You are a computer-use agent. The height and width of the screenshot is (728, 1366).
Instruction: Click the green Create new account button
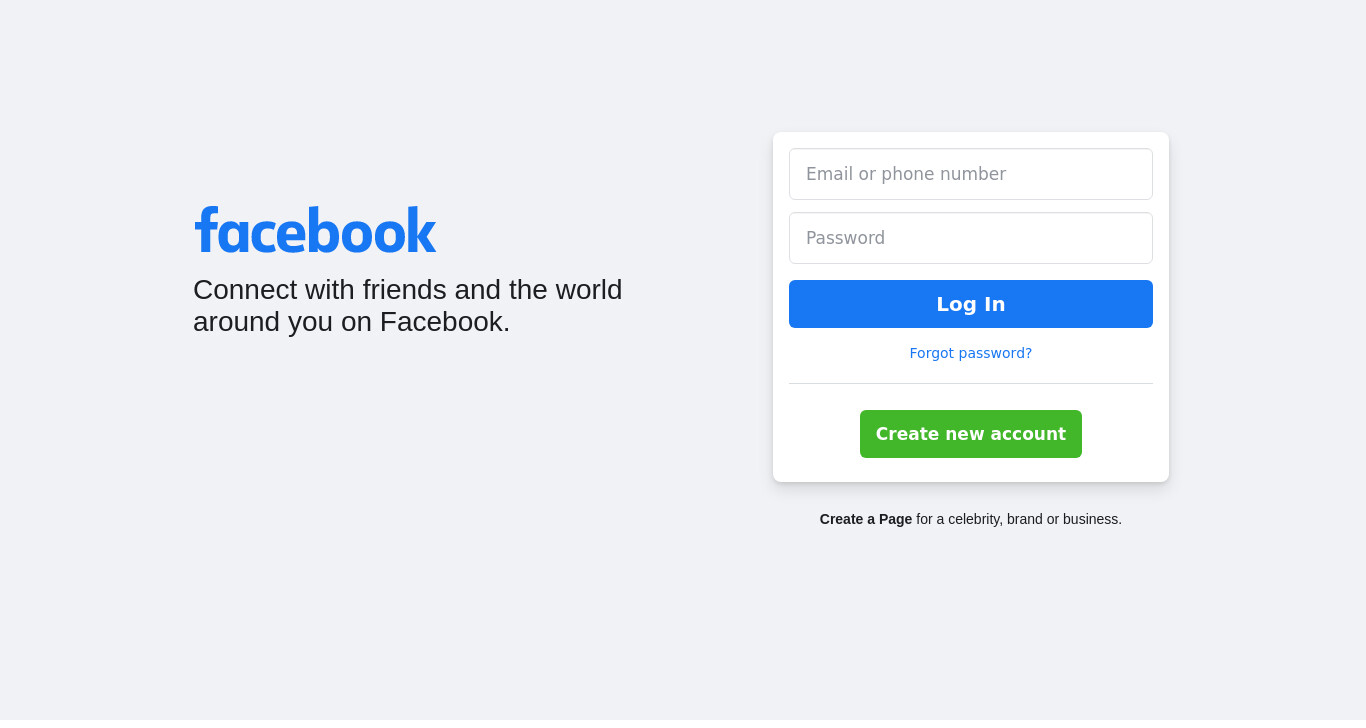pos(971,434)
